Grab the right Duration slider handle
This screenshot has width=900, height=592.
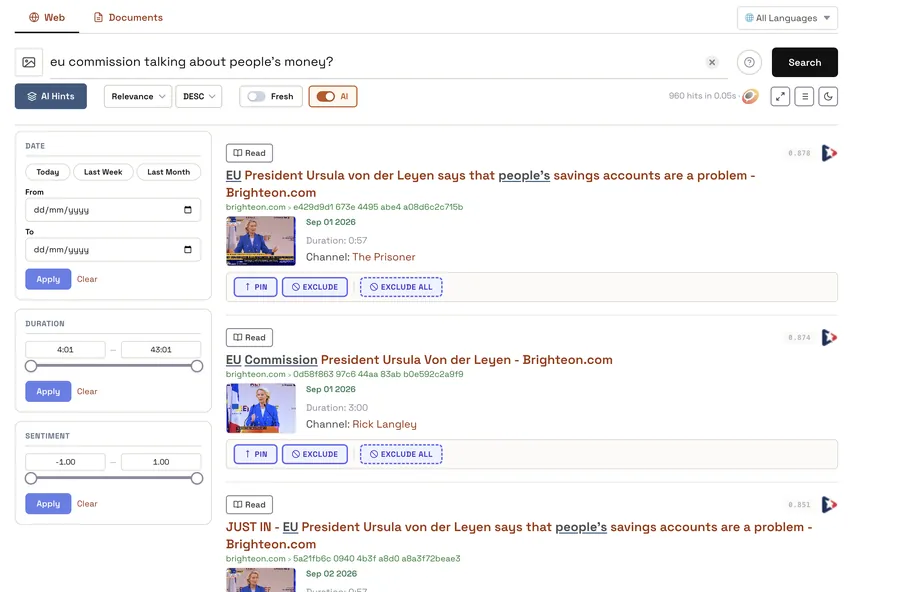tap(197, 366)
